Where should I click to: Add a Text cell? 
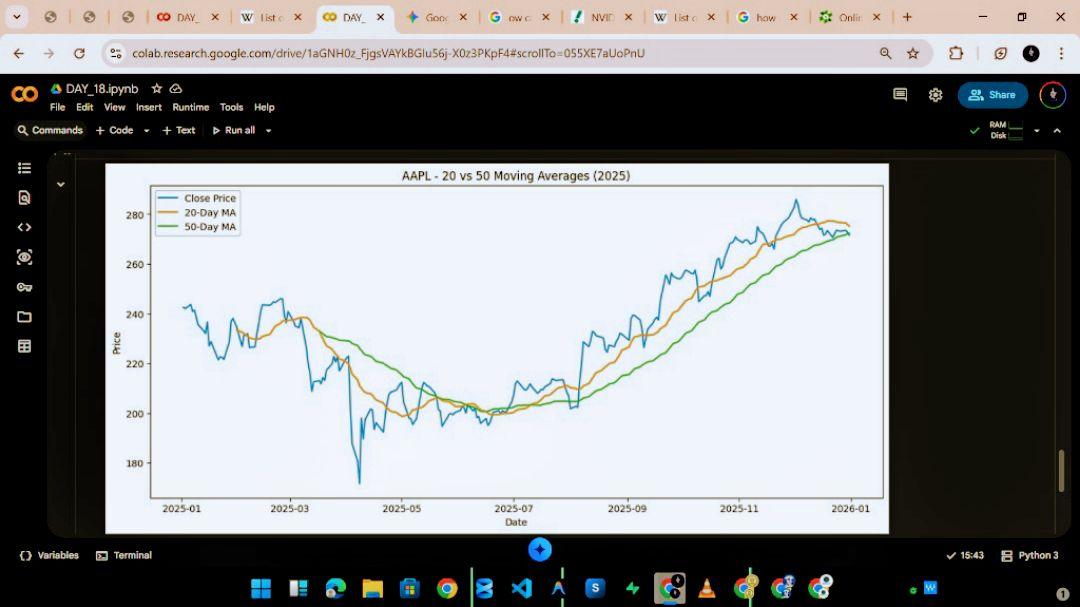point(179,130)
